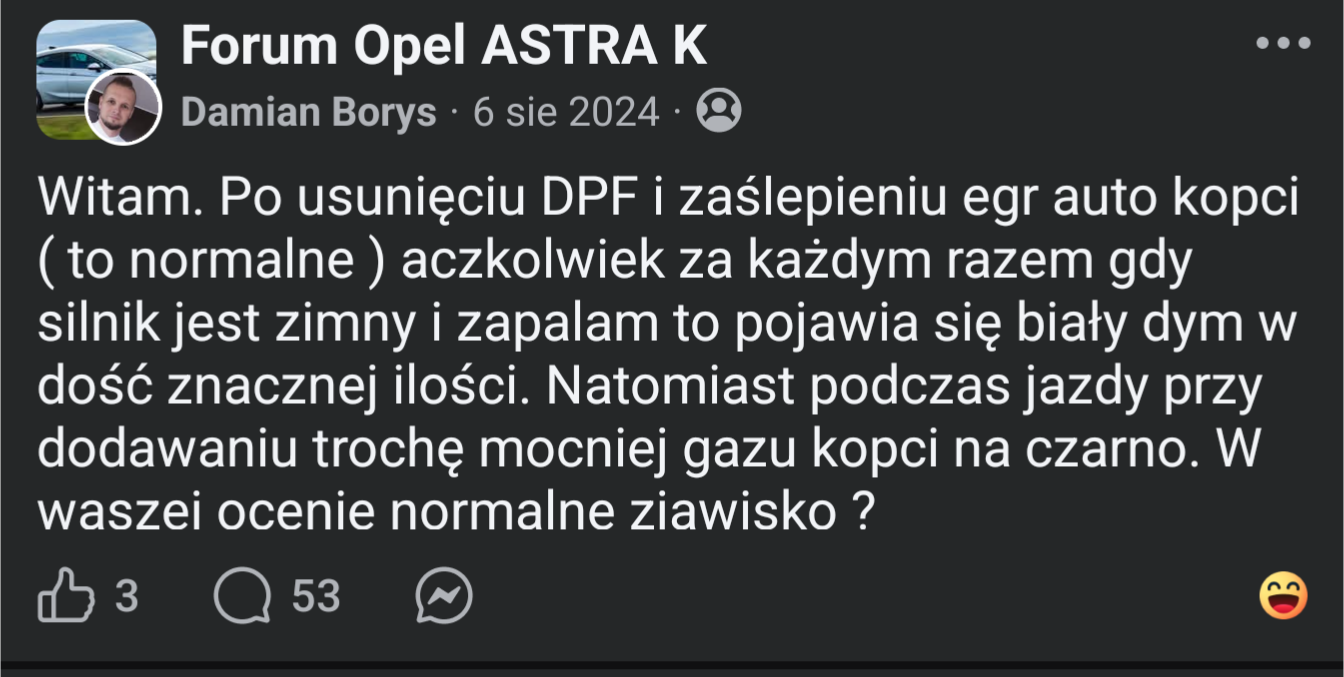
Task: Click the like count number 3
Action: (126, 597)
